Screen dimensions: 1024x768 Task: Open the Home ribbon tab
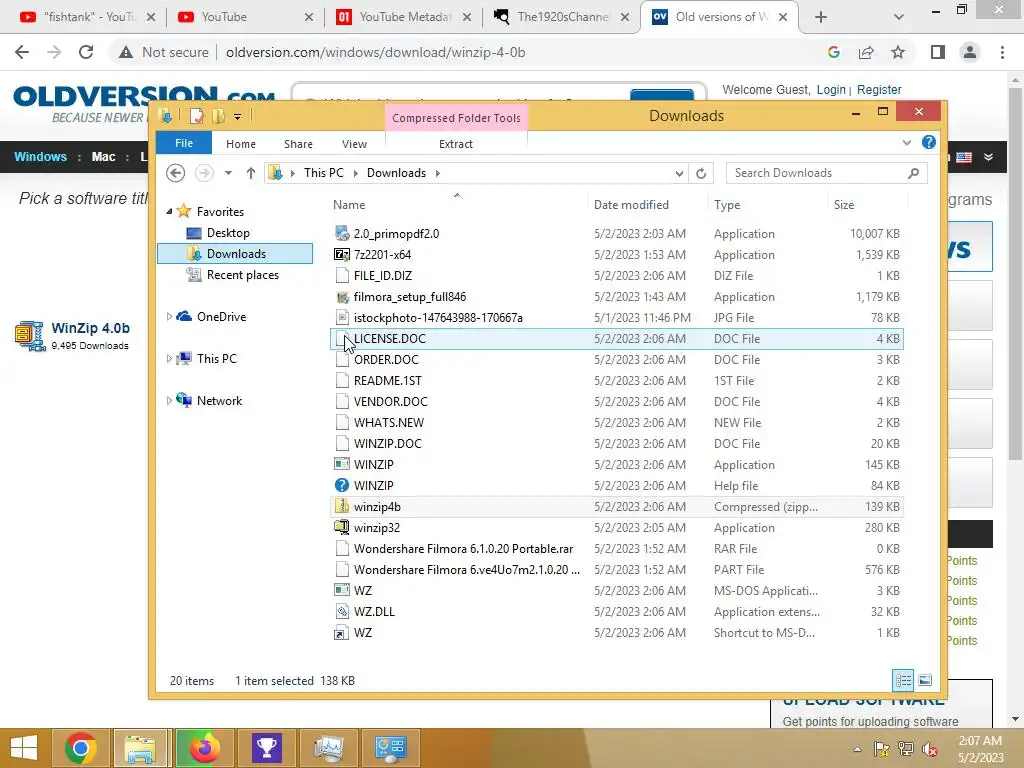(x=241, y=144)
